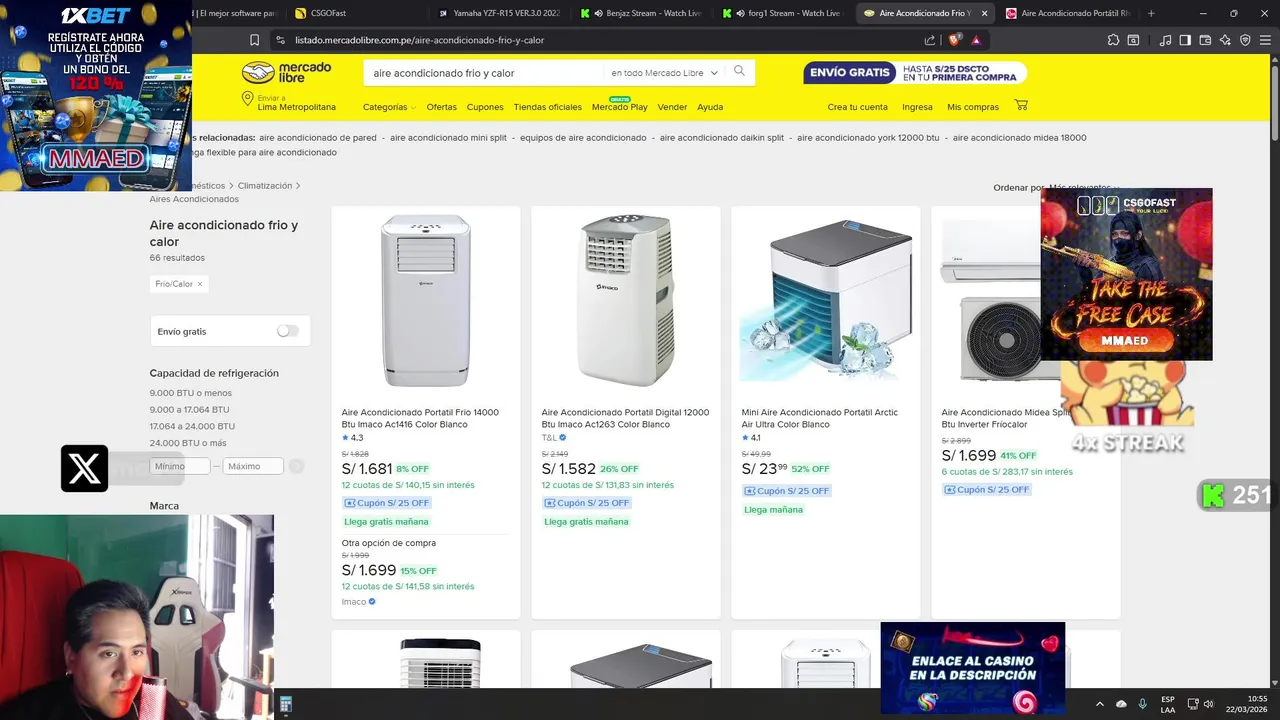Screen dimensions: 1280x720
Task: Open Imaco 14000 Btu air conditioner image
Action: (426, 300)
